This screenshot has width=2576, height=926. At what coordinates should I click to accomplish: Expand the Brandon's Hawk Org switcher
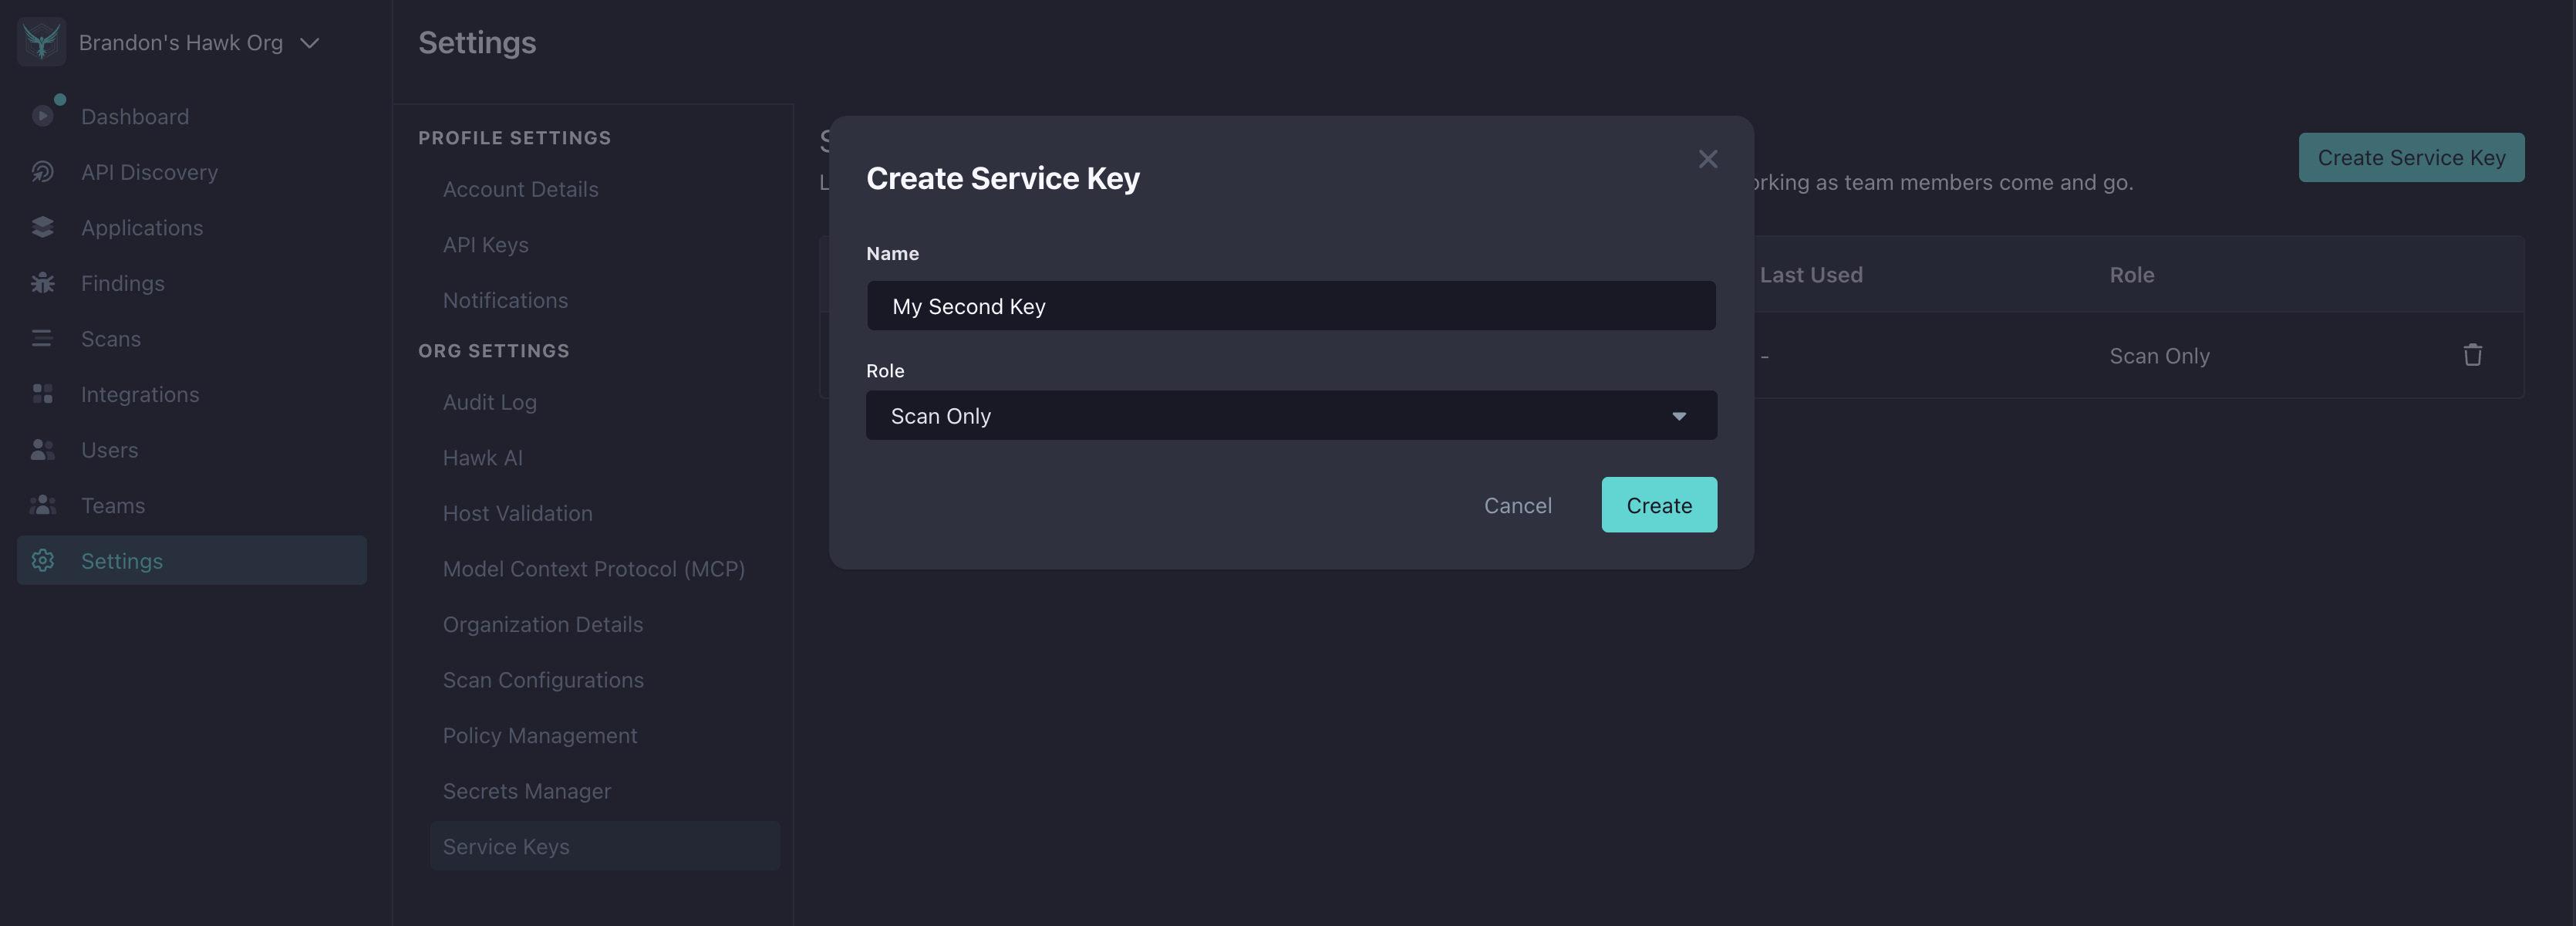point(310,42)
